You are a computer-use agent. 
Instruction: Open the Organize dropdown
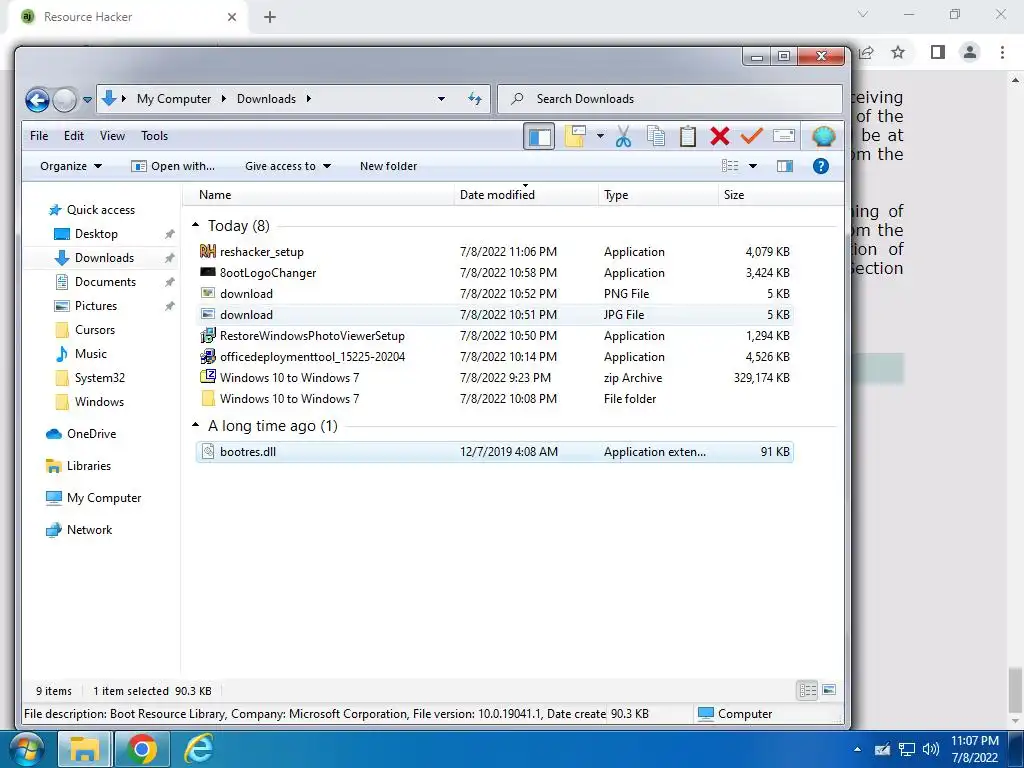pyautogui.click(x=71, y=166)
